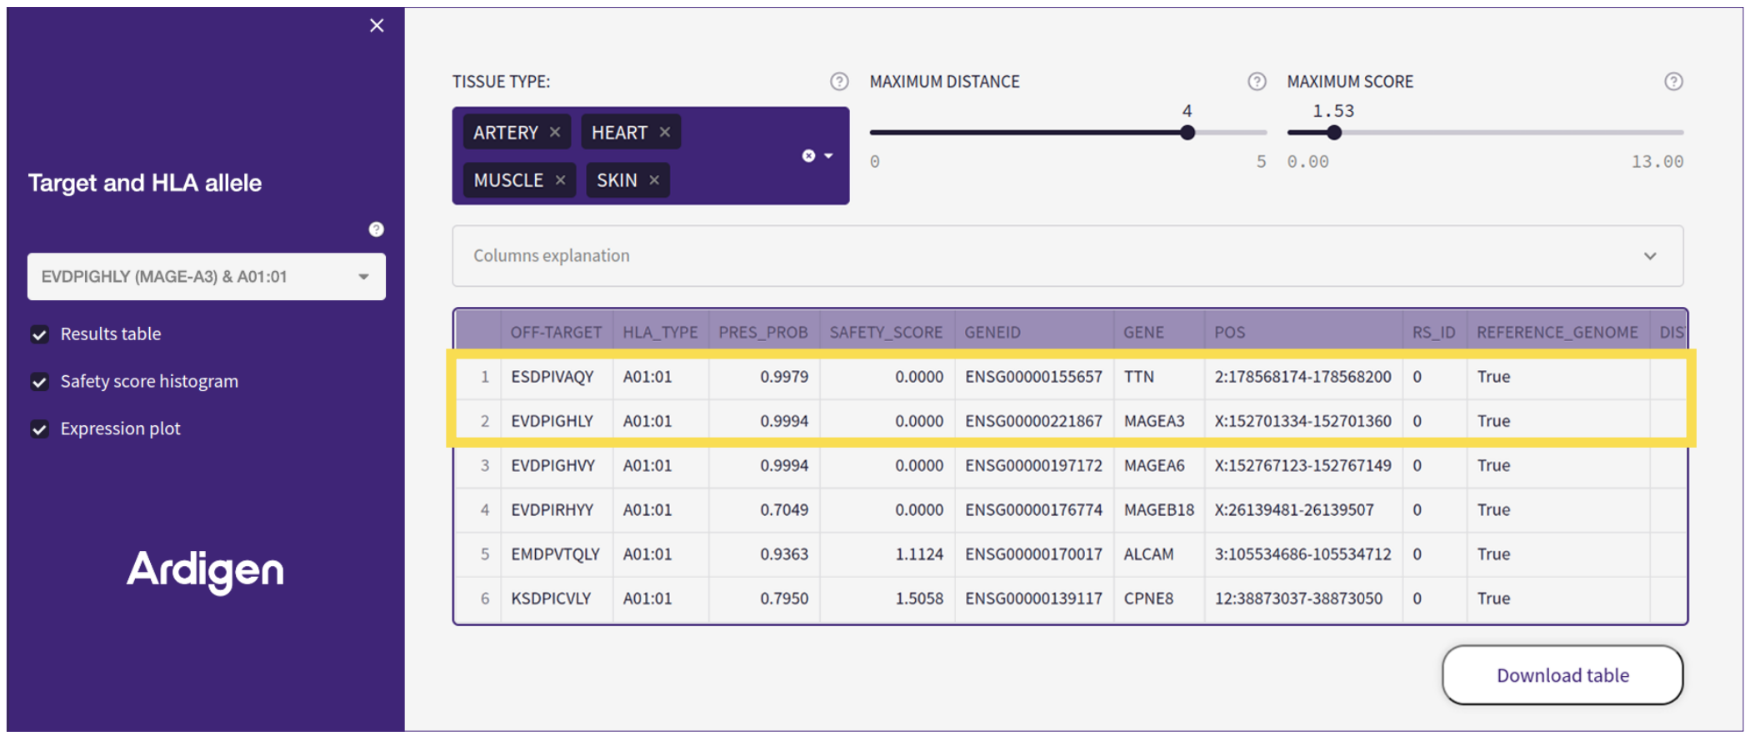Sort by GENEID column header
Image resolution: width=1754 pixels, height=735 pixels.
pyautogui.click(x=1034, y=332)
